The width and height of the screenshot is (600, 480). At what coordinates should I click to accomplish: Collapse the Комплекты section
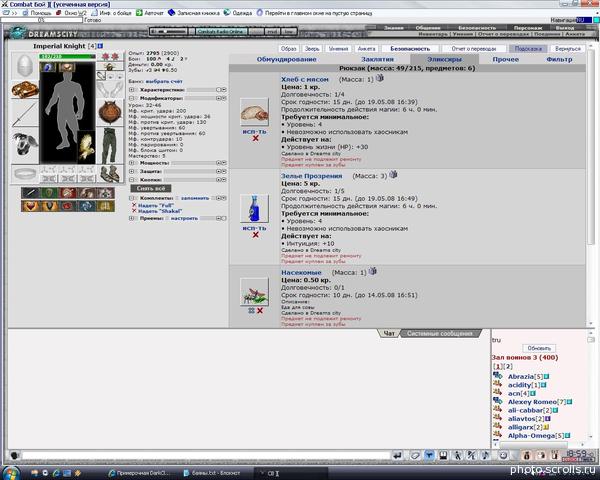132,198
